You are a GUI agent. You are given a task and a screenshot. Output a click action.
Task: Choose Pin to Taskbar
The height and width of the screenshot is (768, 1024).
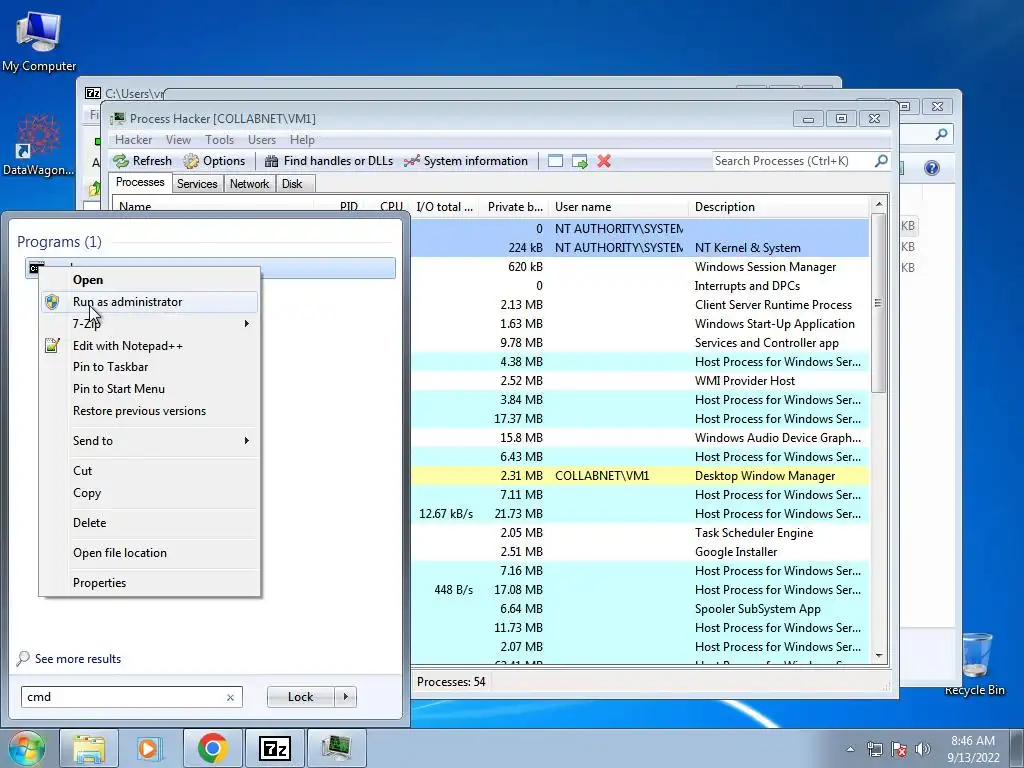coord(150,367)
